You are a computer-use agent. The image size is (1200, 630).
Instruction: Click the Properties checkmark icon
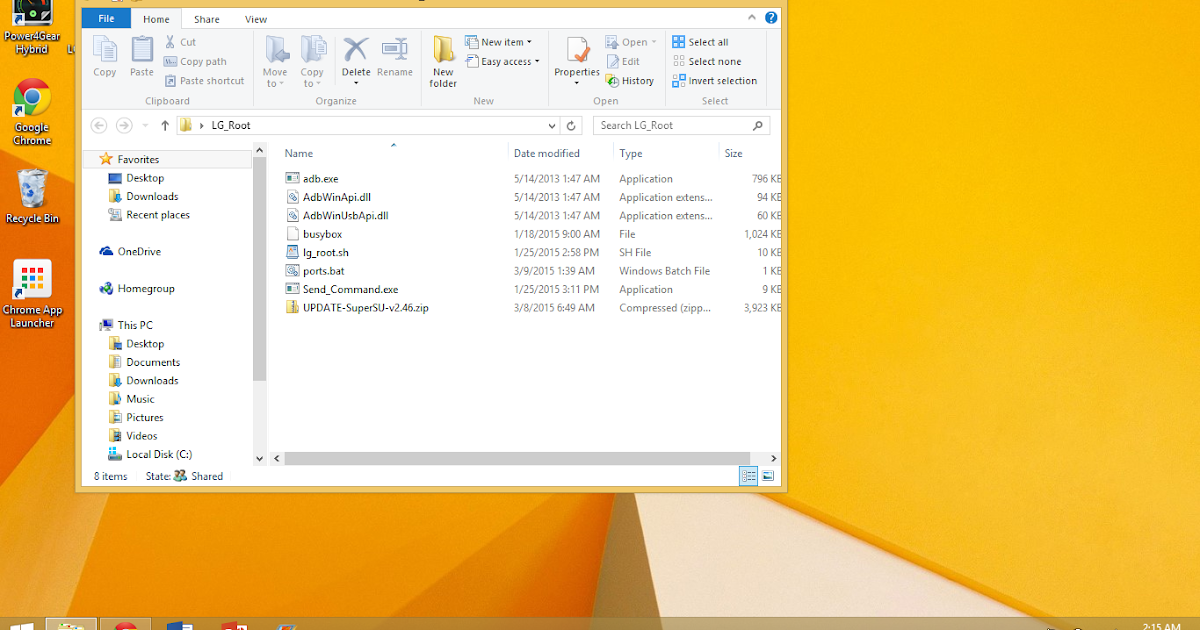pos(577,50)
